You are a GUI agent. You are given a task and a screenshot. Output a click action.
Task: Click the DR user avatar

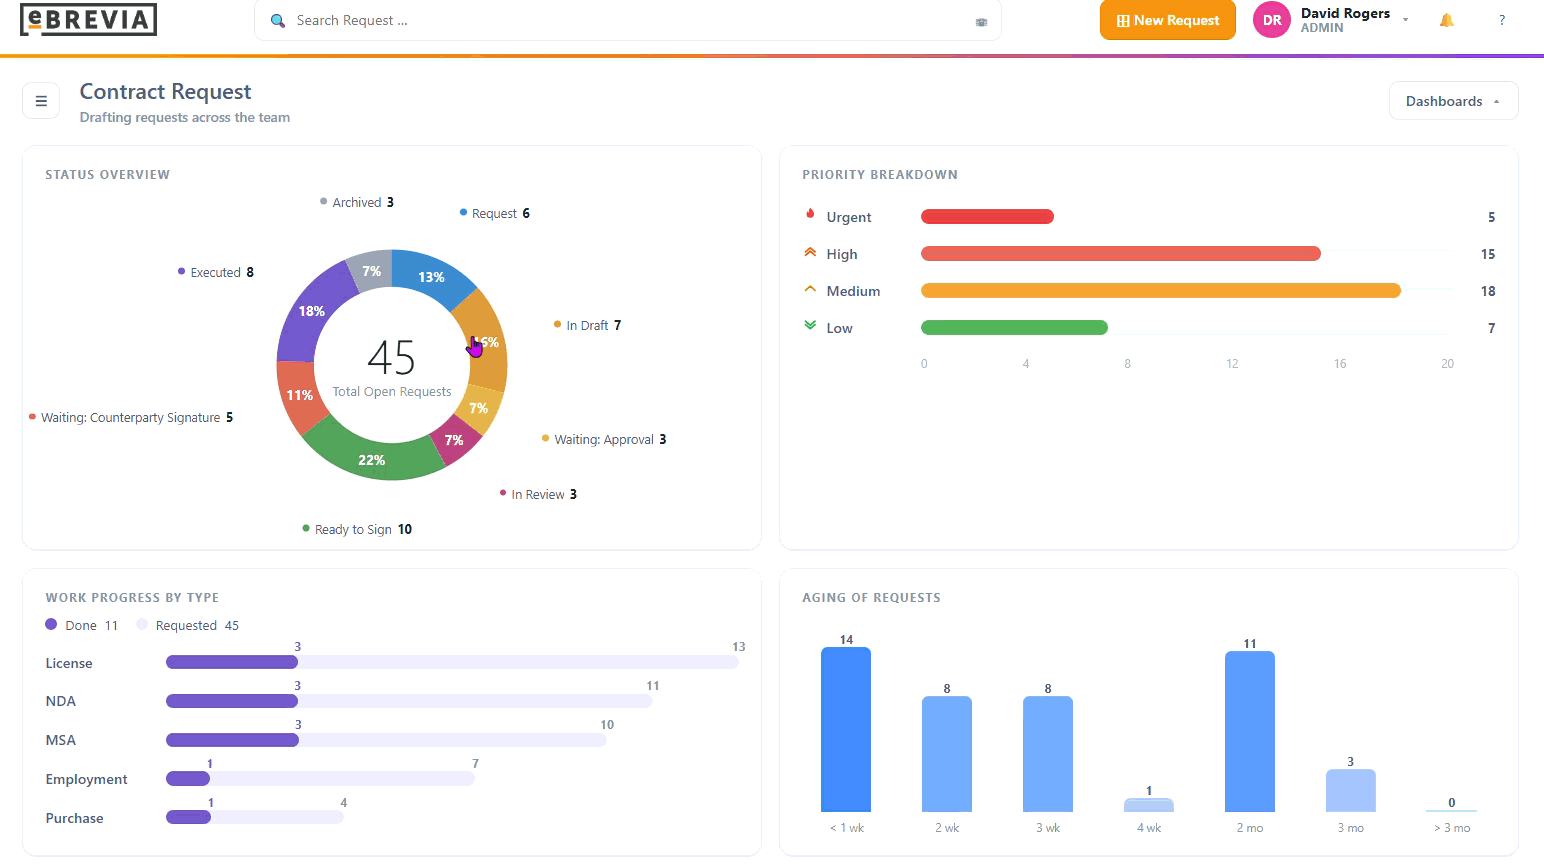pos(1272,20)
